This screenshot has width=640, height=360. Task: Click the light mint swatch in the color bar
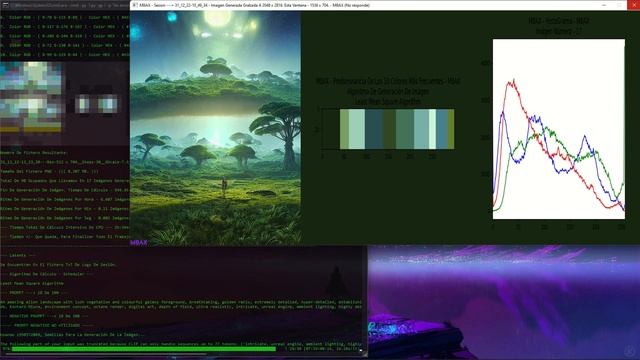click(357, 129)
